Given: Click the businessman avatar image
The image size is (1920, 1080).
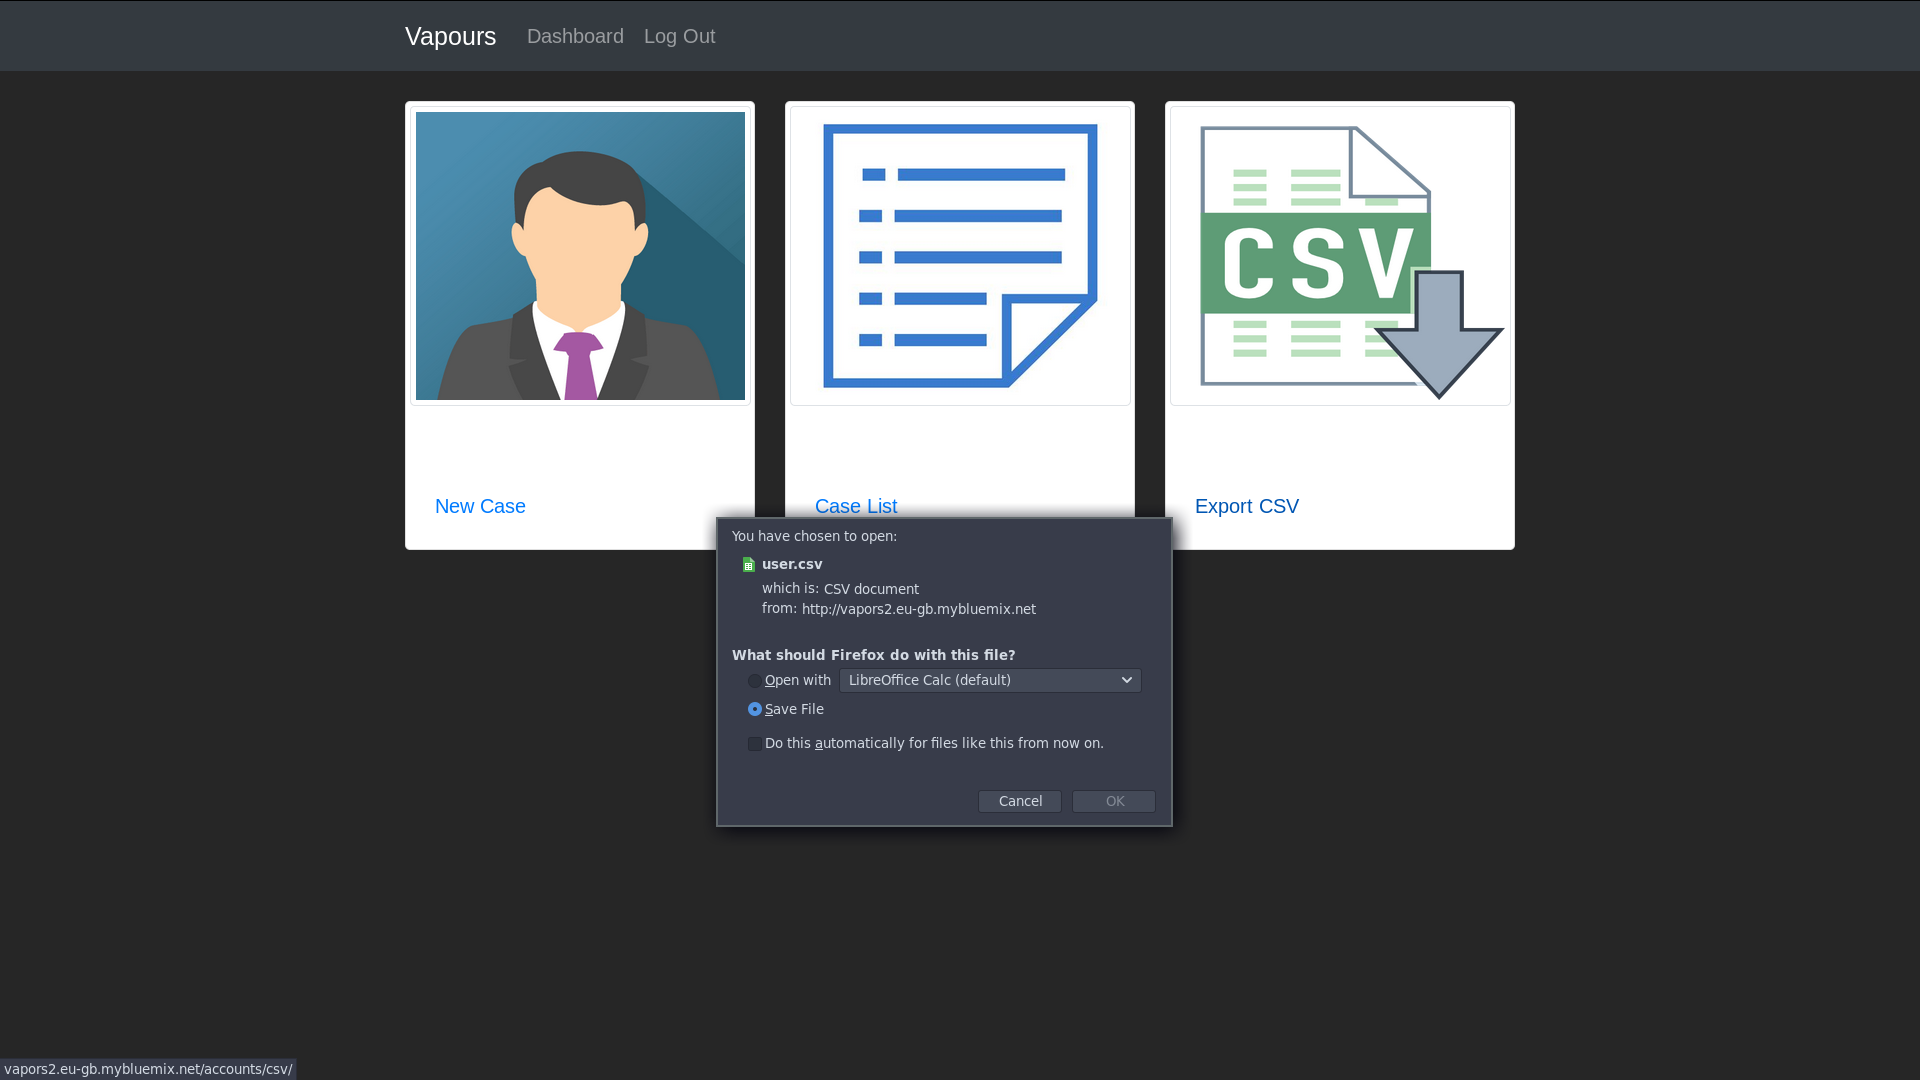Looking at the screenshot, I should coord(580,256).
